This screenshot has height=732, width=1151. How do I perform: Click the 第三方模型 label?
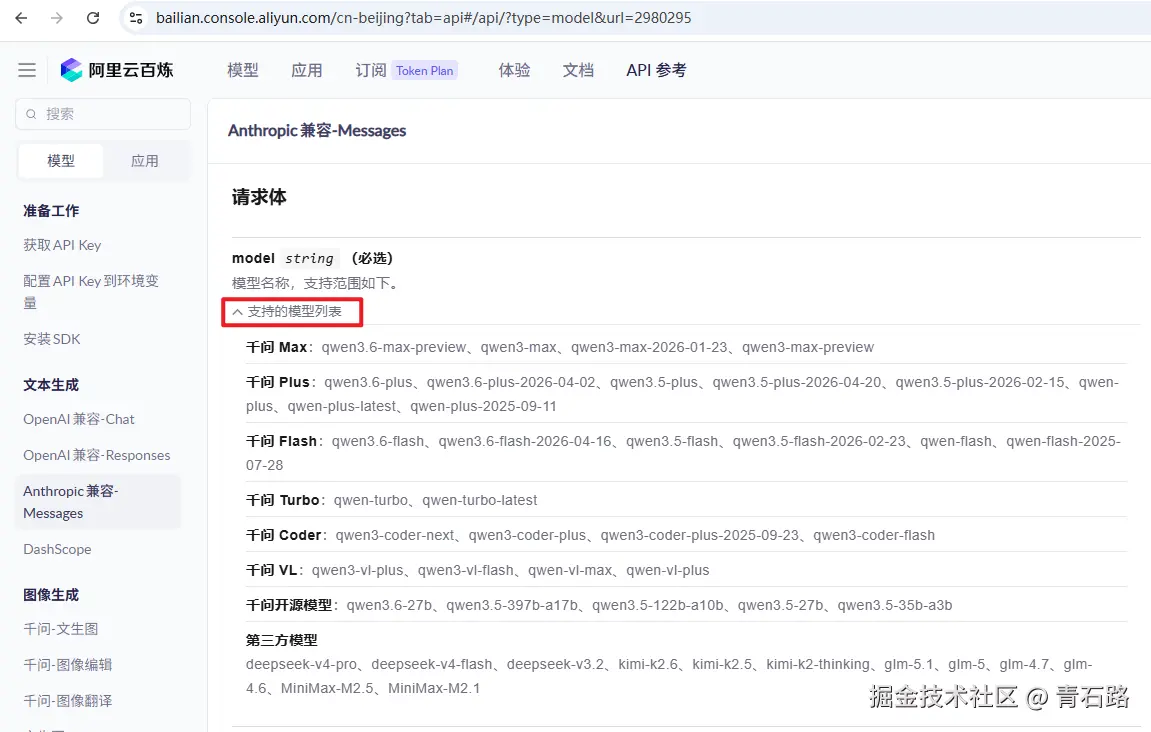click(x=281, y=640)
